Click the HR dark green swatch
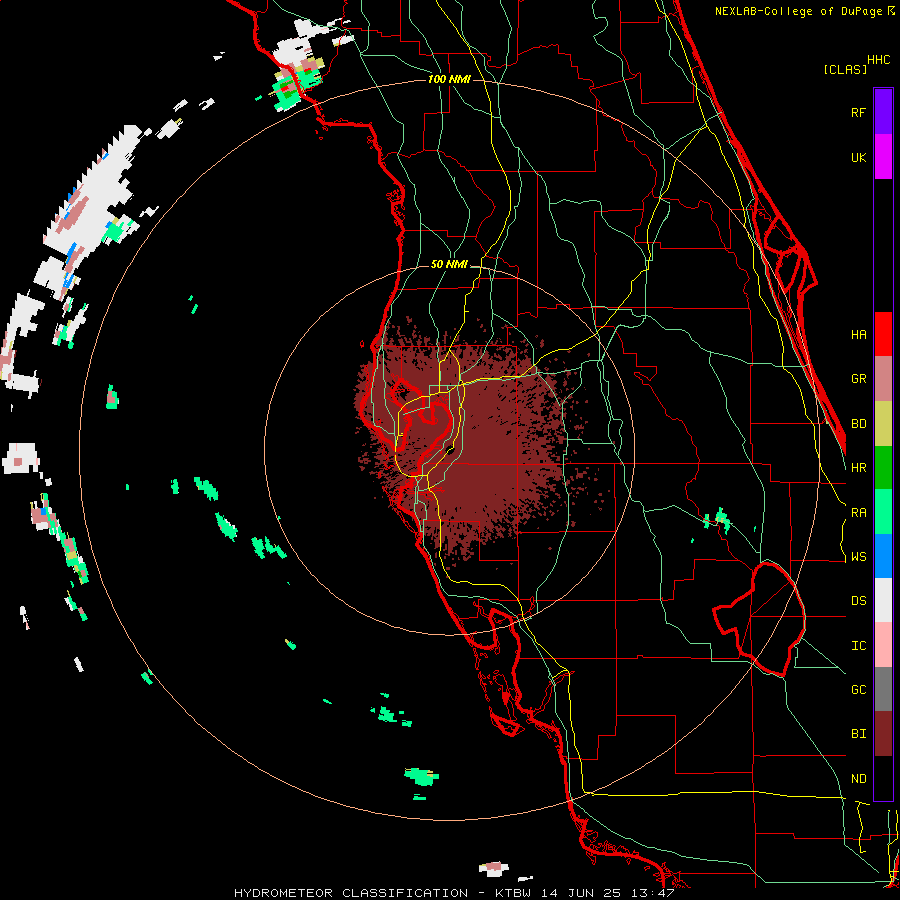This screenshot has height=900, width=900. point(883,468)
